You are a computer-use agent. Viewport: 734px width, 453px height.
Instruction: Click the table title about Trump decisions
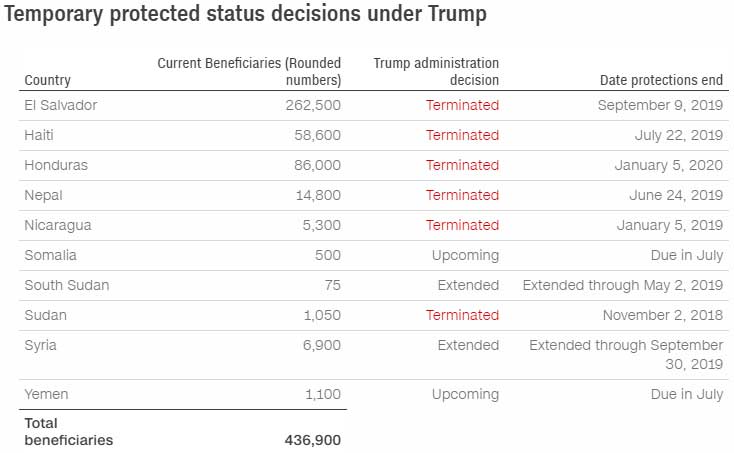point(246,16)
